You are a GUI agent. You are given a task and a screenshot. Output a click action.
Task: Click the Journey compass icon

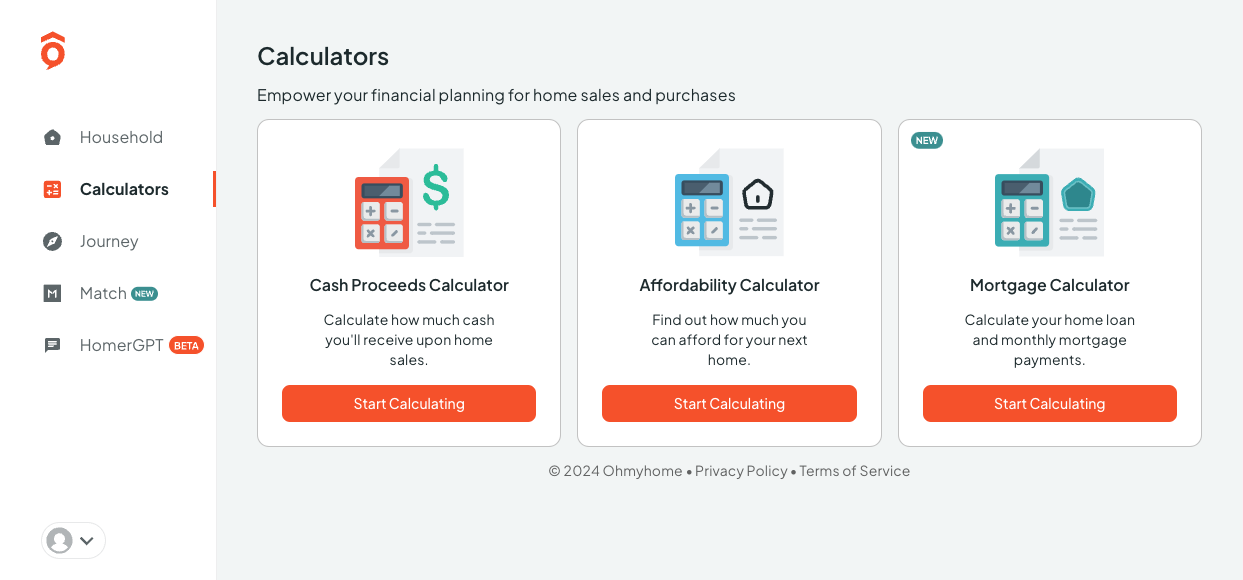(x=53, y=241)
